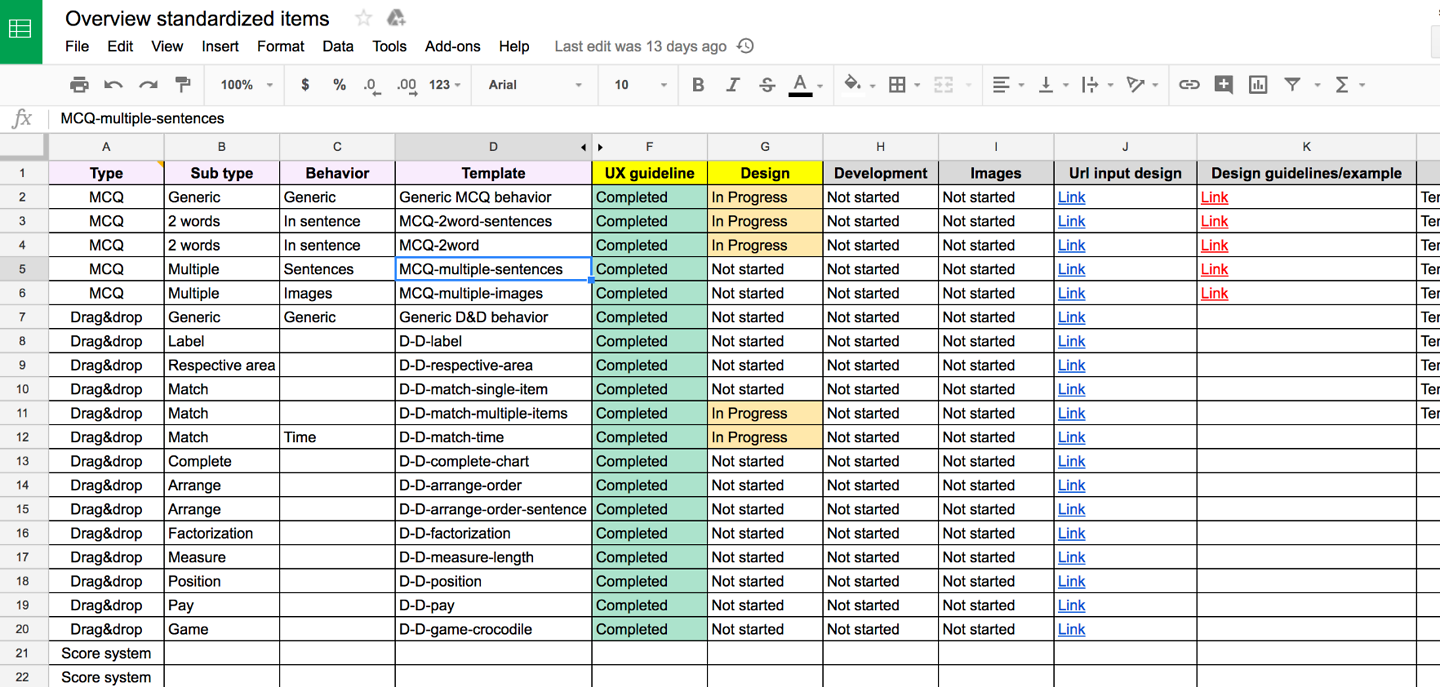Image resolution: width=1440 pixels, height=687 pixels.
Task: Click the Vertical align icon
Action: point(1046,85)
